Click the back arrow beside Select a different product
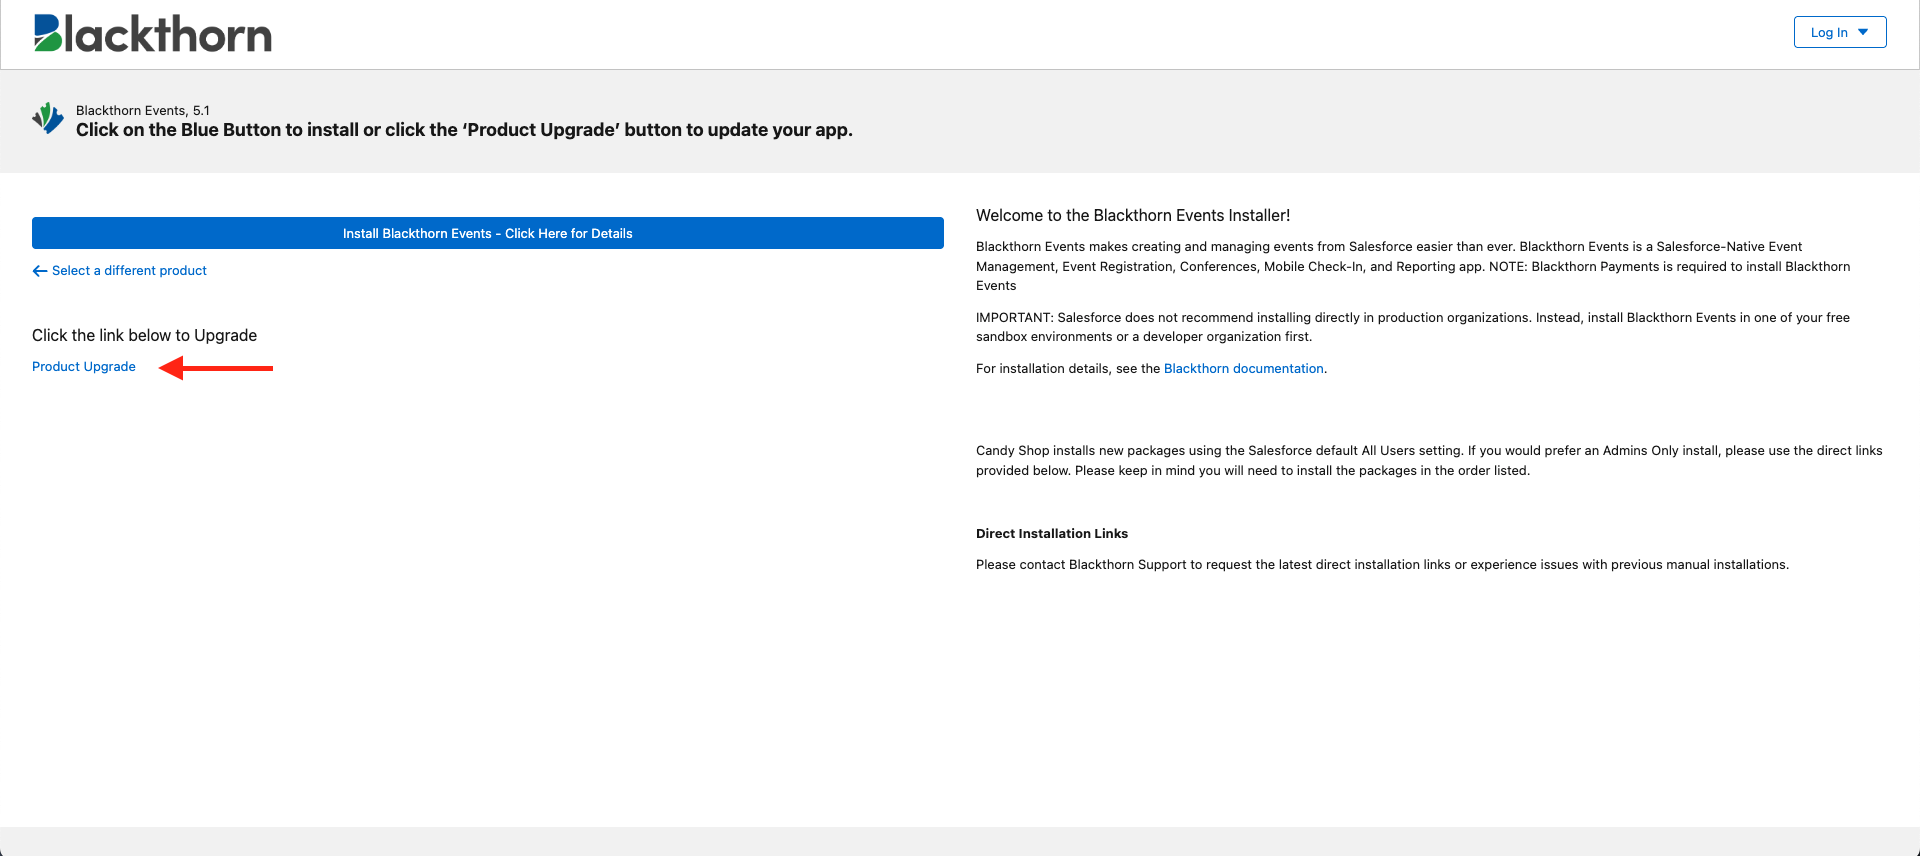The width and height of the screenshot is (1920, 856). tap(40, 271)
